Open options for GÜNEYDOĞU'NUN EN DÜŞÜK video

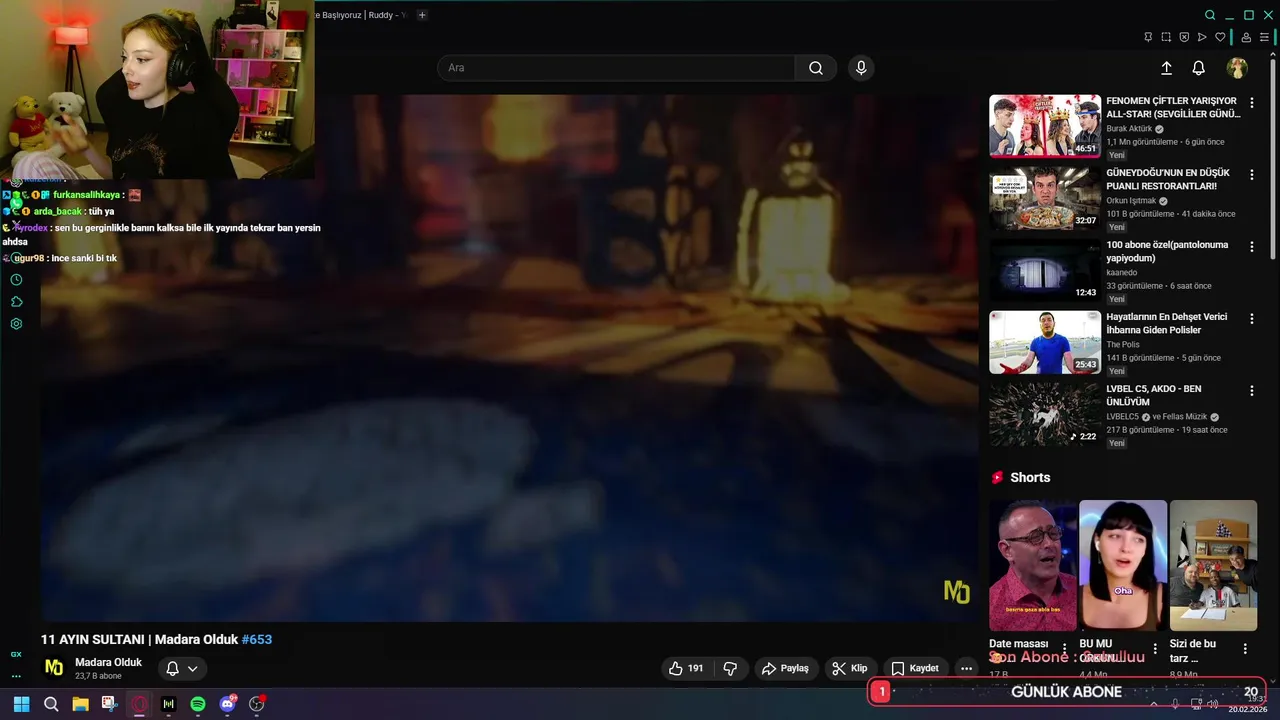(x=1251, y=174)
